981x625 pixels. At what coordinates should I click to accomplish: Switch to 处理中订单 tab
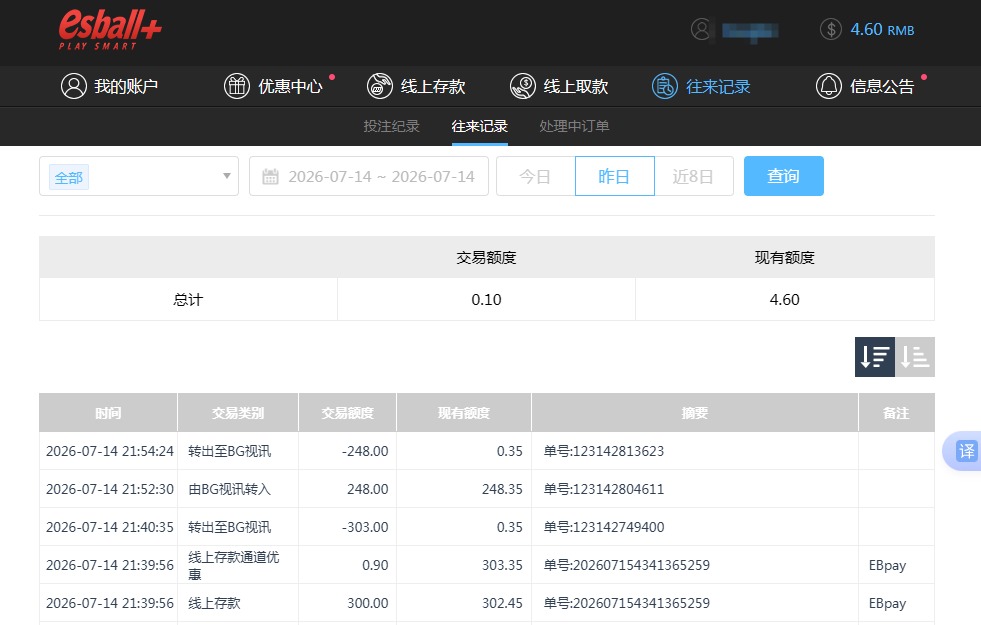(574, 126)
